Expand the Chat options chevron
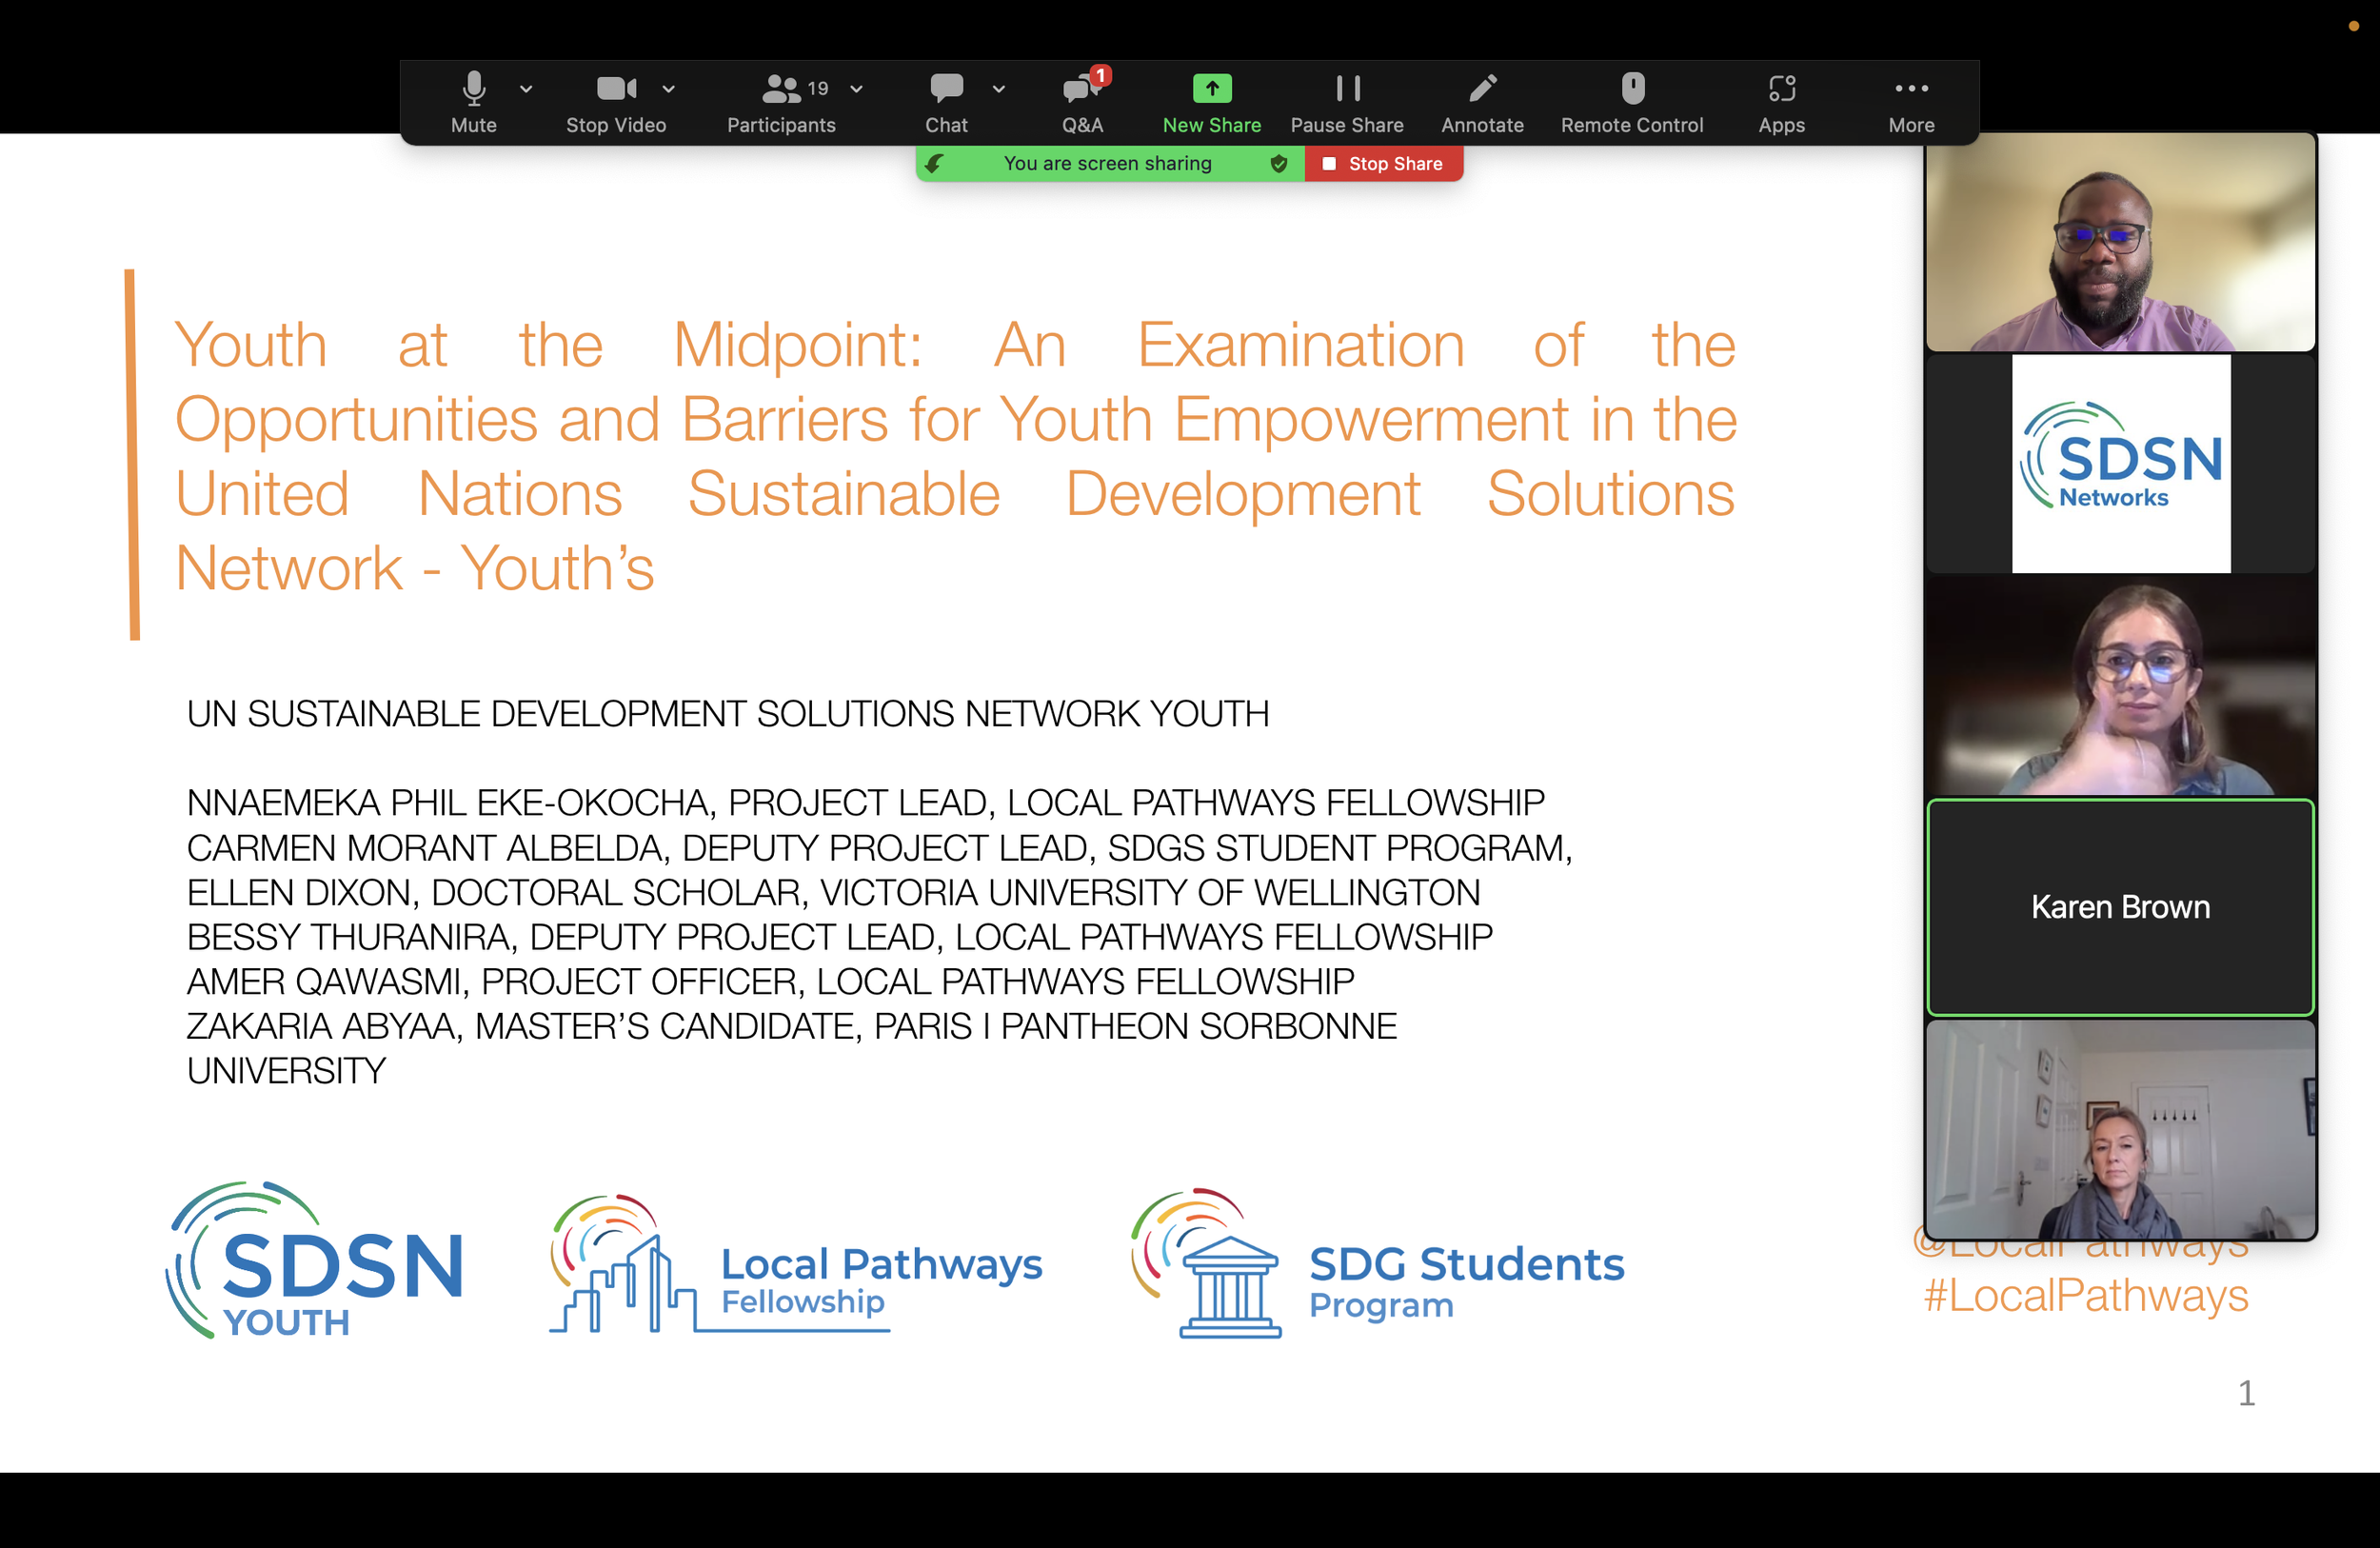The image size is (2380, 1548). click(998, 88)
